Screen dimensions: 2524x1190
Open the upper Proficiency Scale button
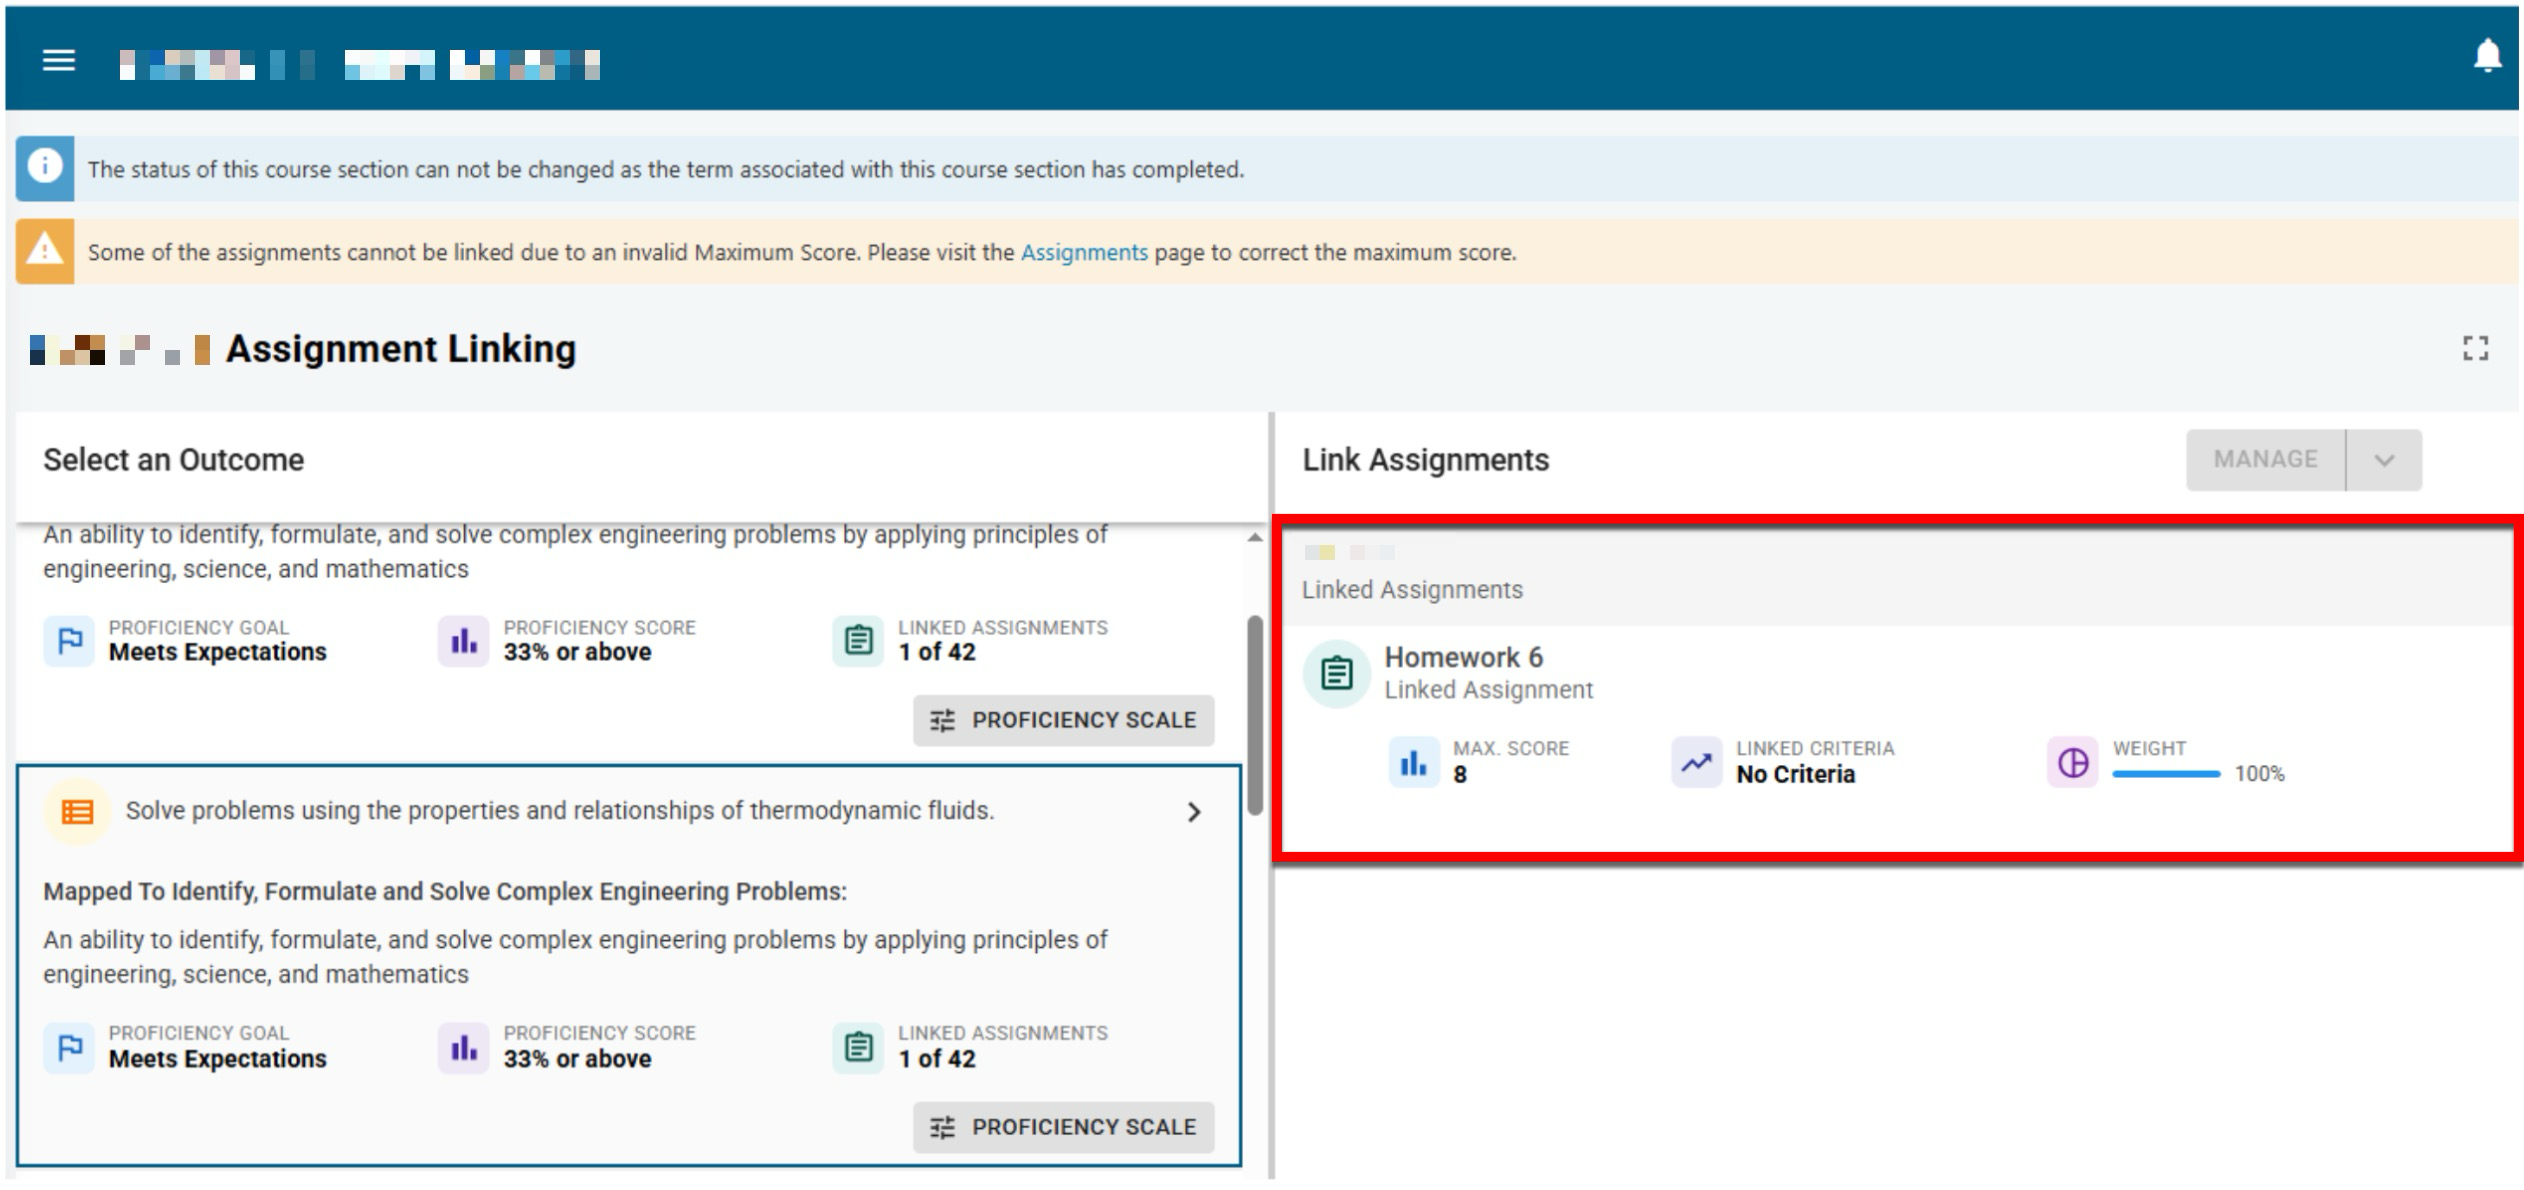coord(1063,720)
